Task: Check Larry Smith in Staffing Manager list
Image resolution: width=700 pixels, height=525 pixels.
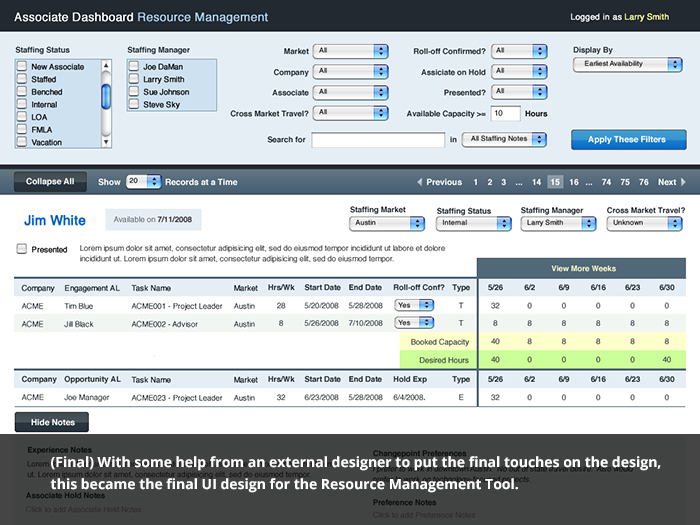Action: [x=133, y=79]
